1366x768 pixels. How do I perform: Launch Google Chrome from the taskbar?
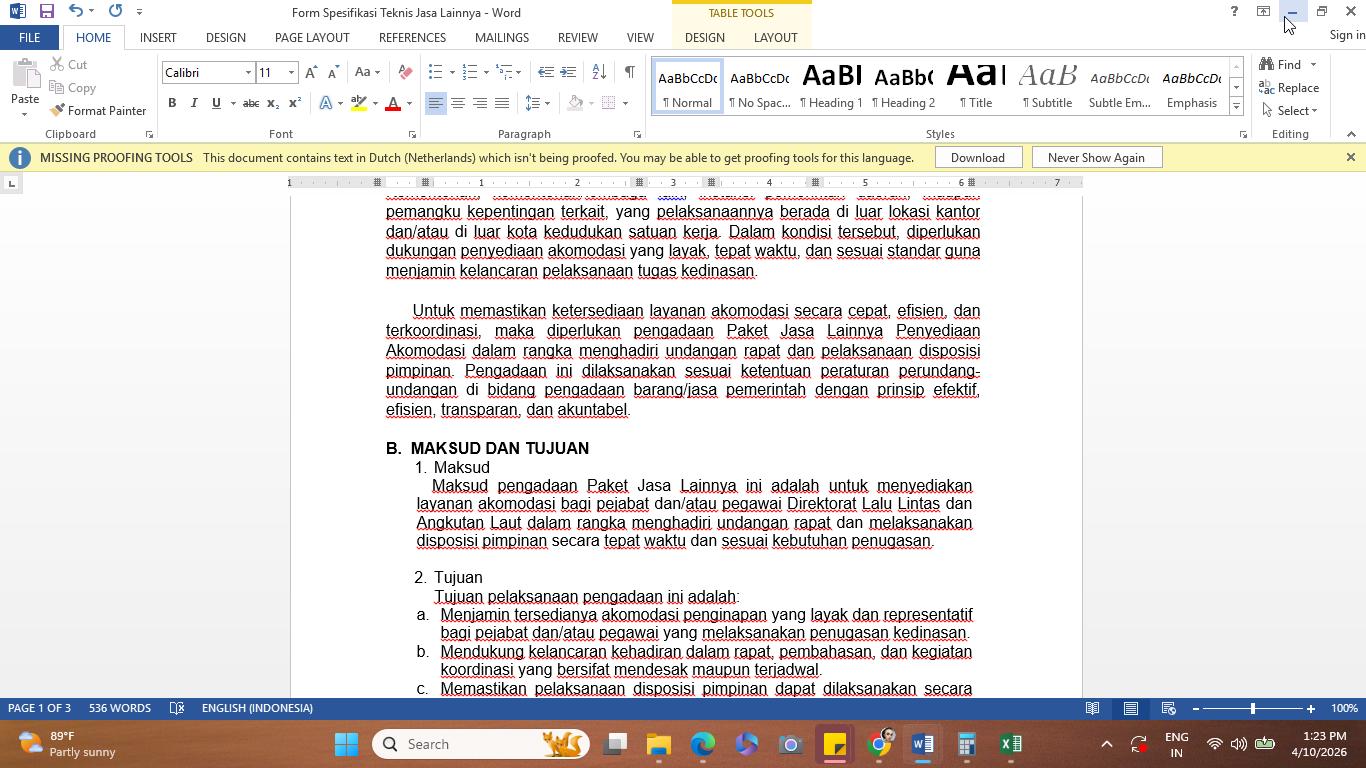pos(879,744)
